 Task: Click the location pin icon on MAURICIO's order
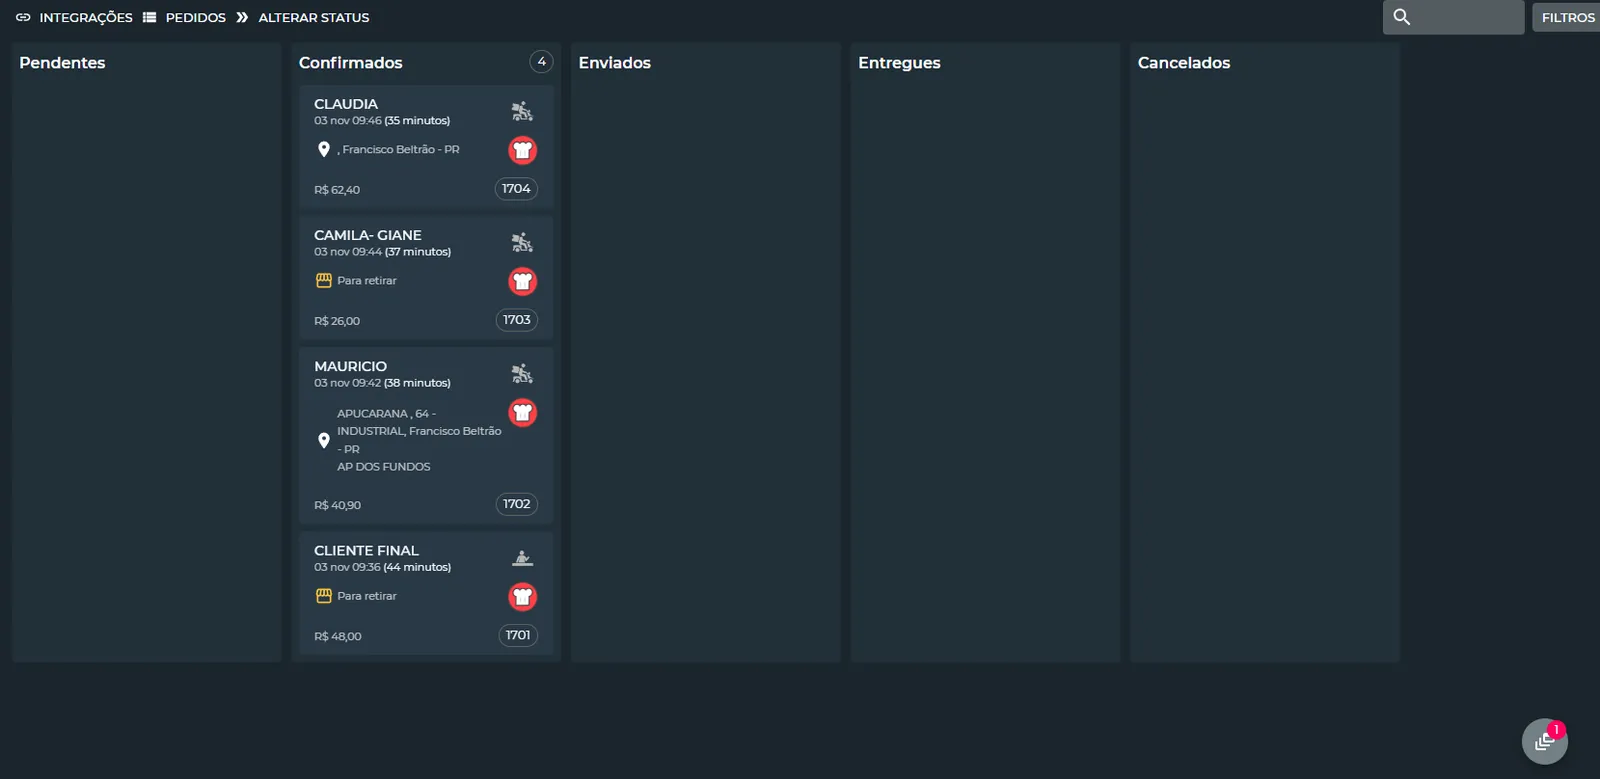click(x=324, y=440)
